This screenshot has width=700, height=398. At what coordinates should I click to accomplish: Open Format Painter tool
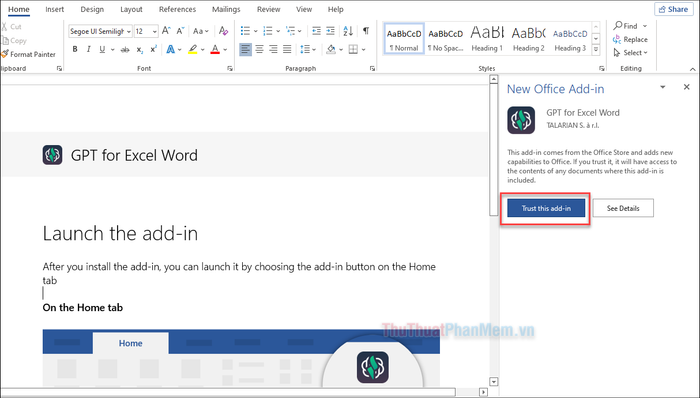pyautogui.click(x=29, y=54)
